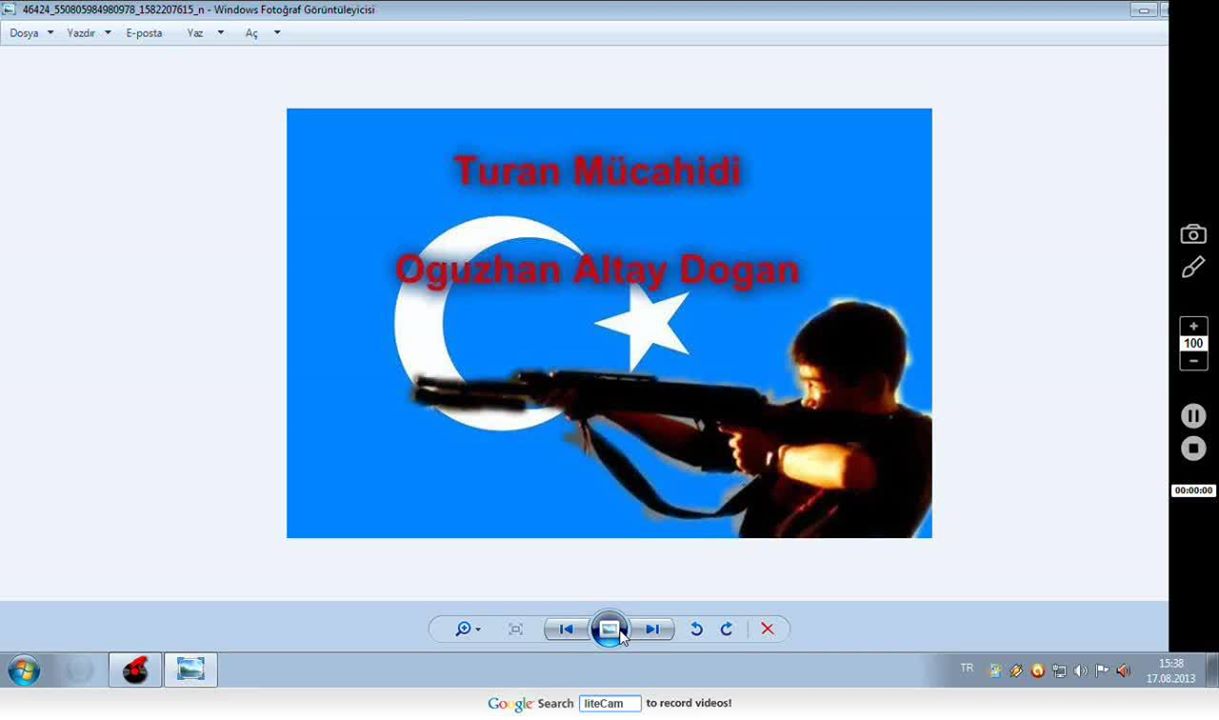Click the actual size fit icon

pos(516,629)
